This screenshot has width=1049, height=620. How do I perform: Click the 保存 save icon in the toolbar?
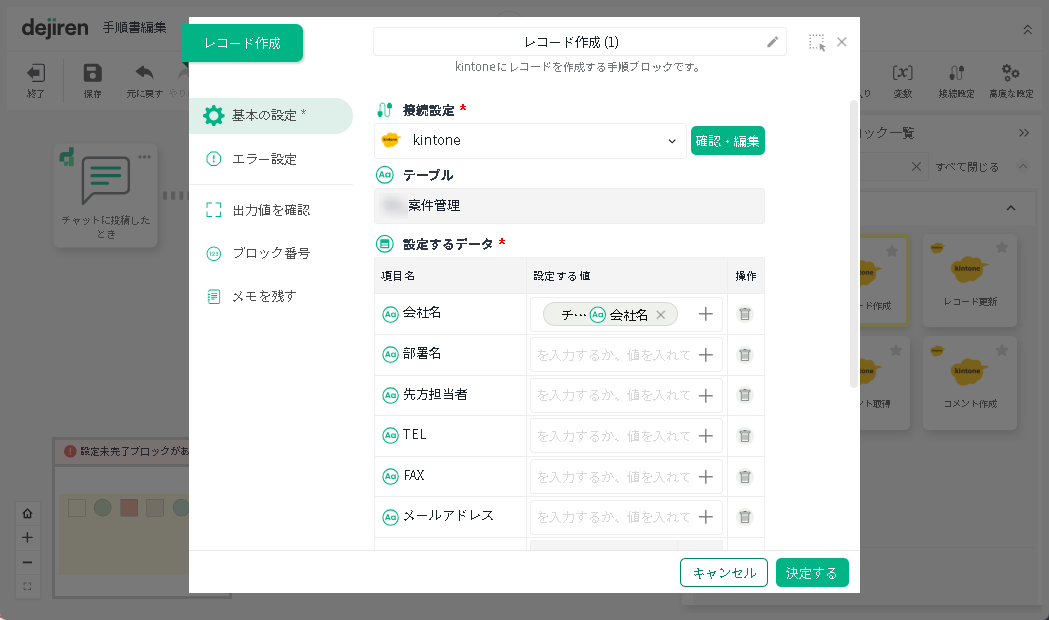point(92,79)
